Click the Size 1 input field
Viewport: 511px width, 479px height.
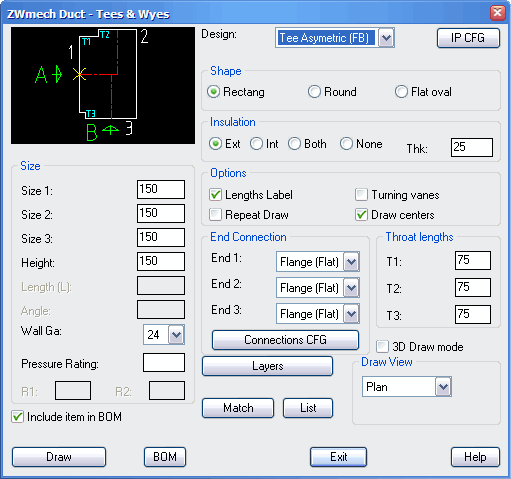(161, 189)
